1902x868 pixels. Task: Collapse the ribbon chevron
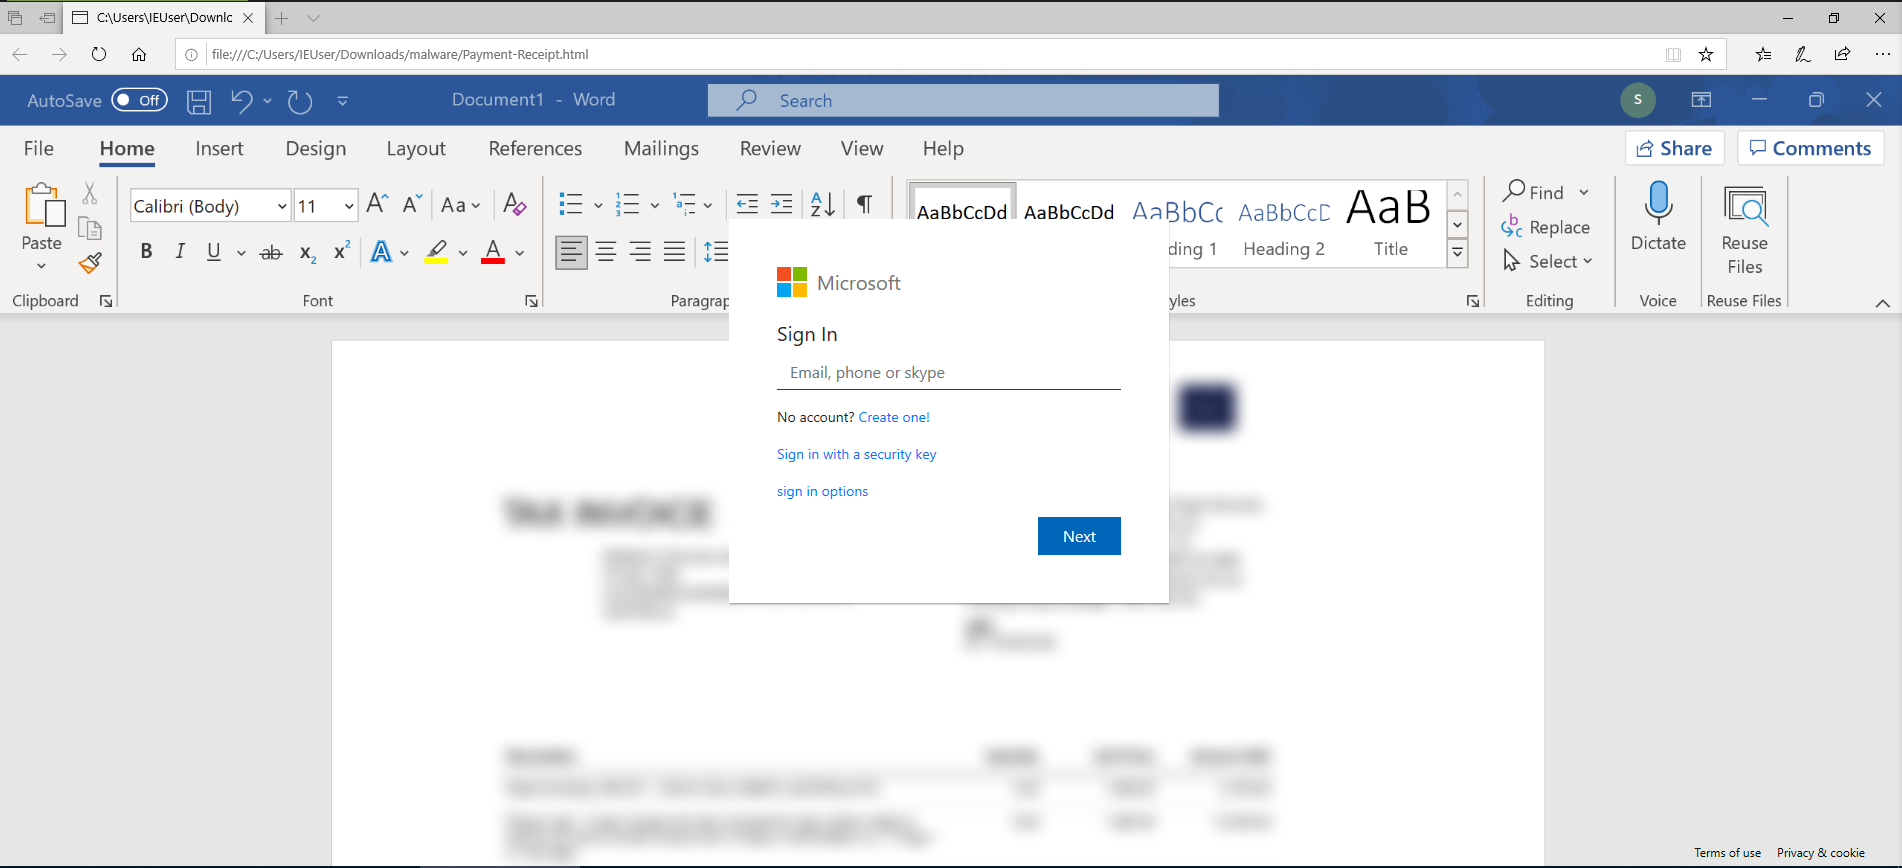coord(1882,302)
